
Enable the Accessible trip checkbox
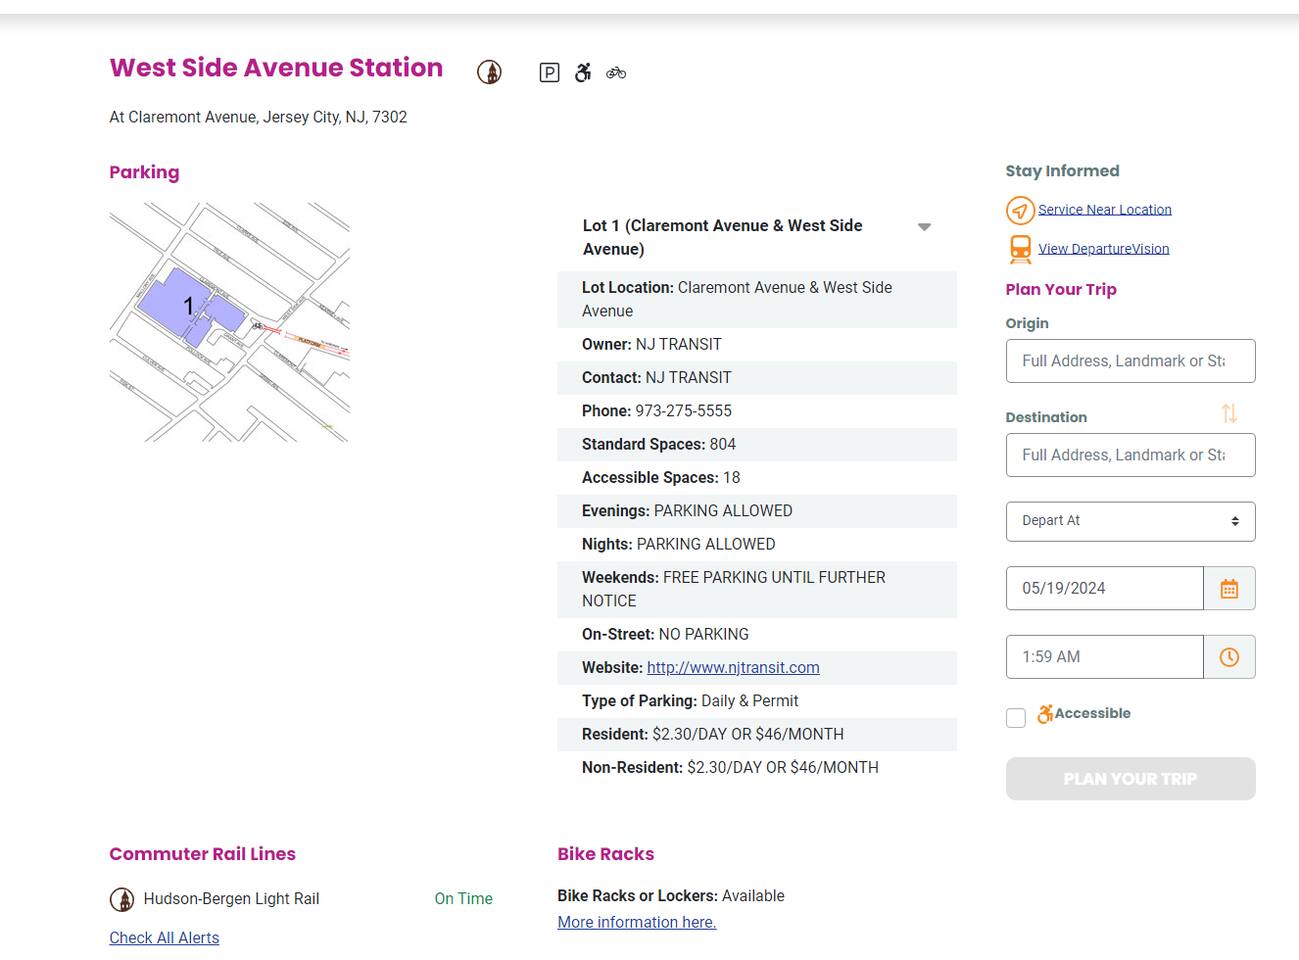[x=1016, y=718]
